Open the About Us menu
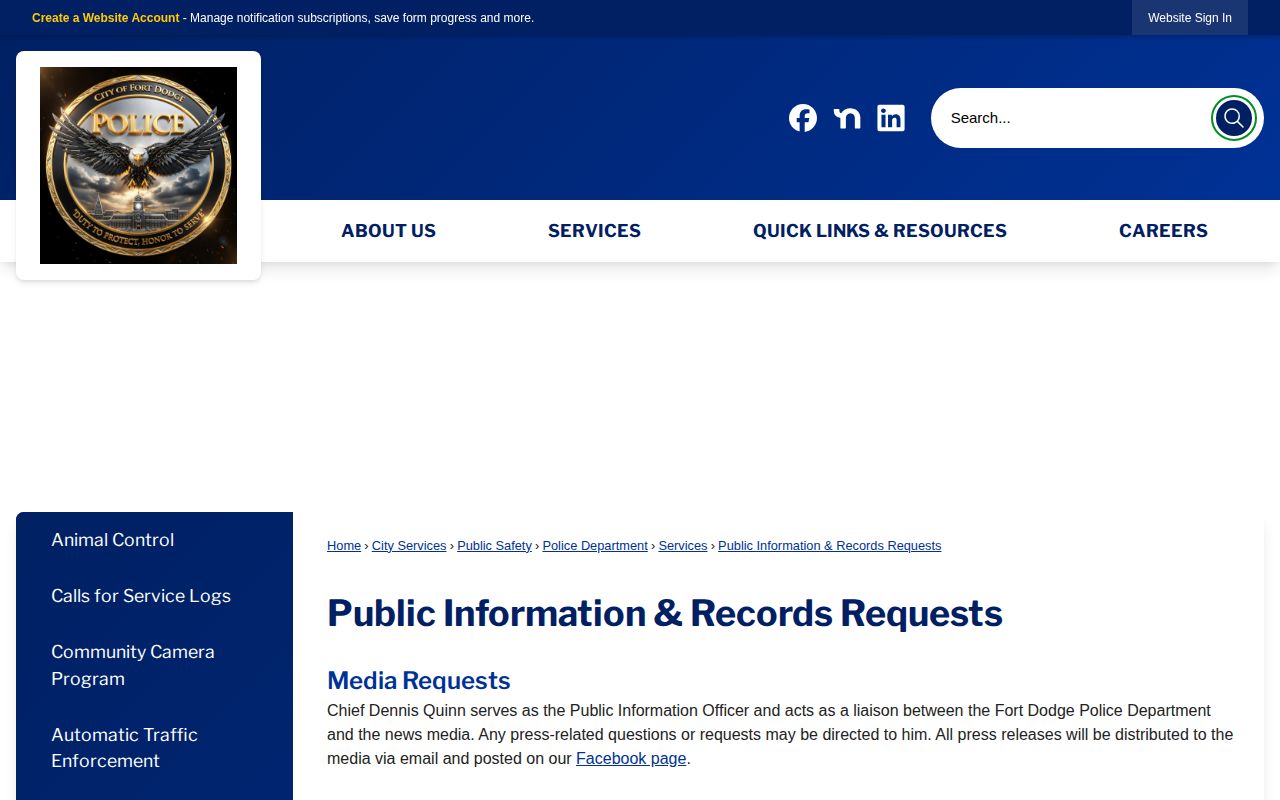This screenshot has width=1280, height=800. (388, 231)
